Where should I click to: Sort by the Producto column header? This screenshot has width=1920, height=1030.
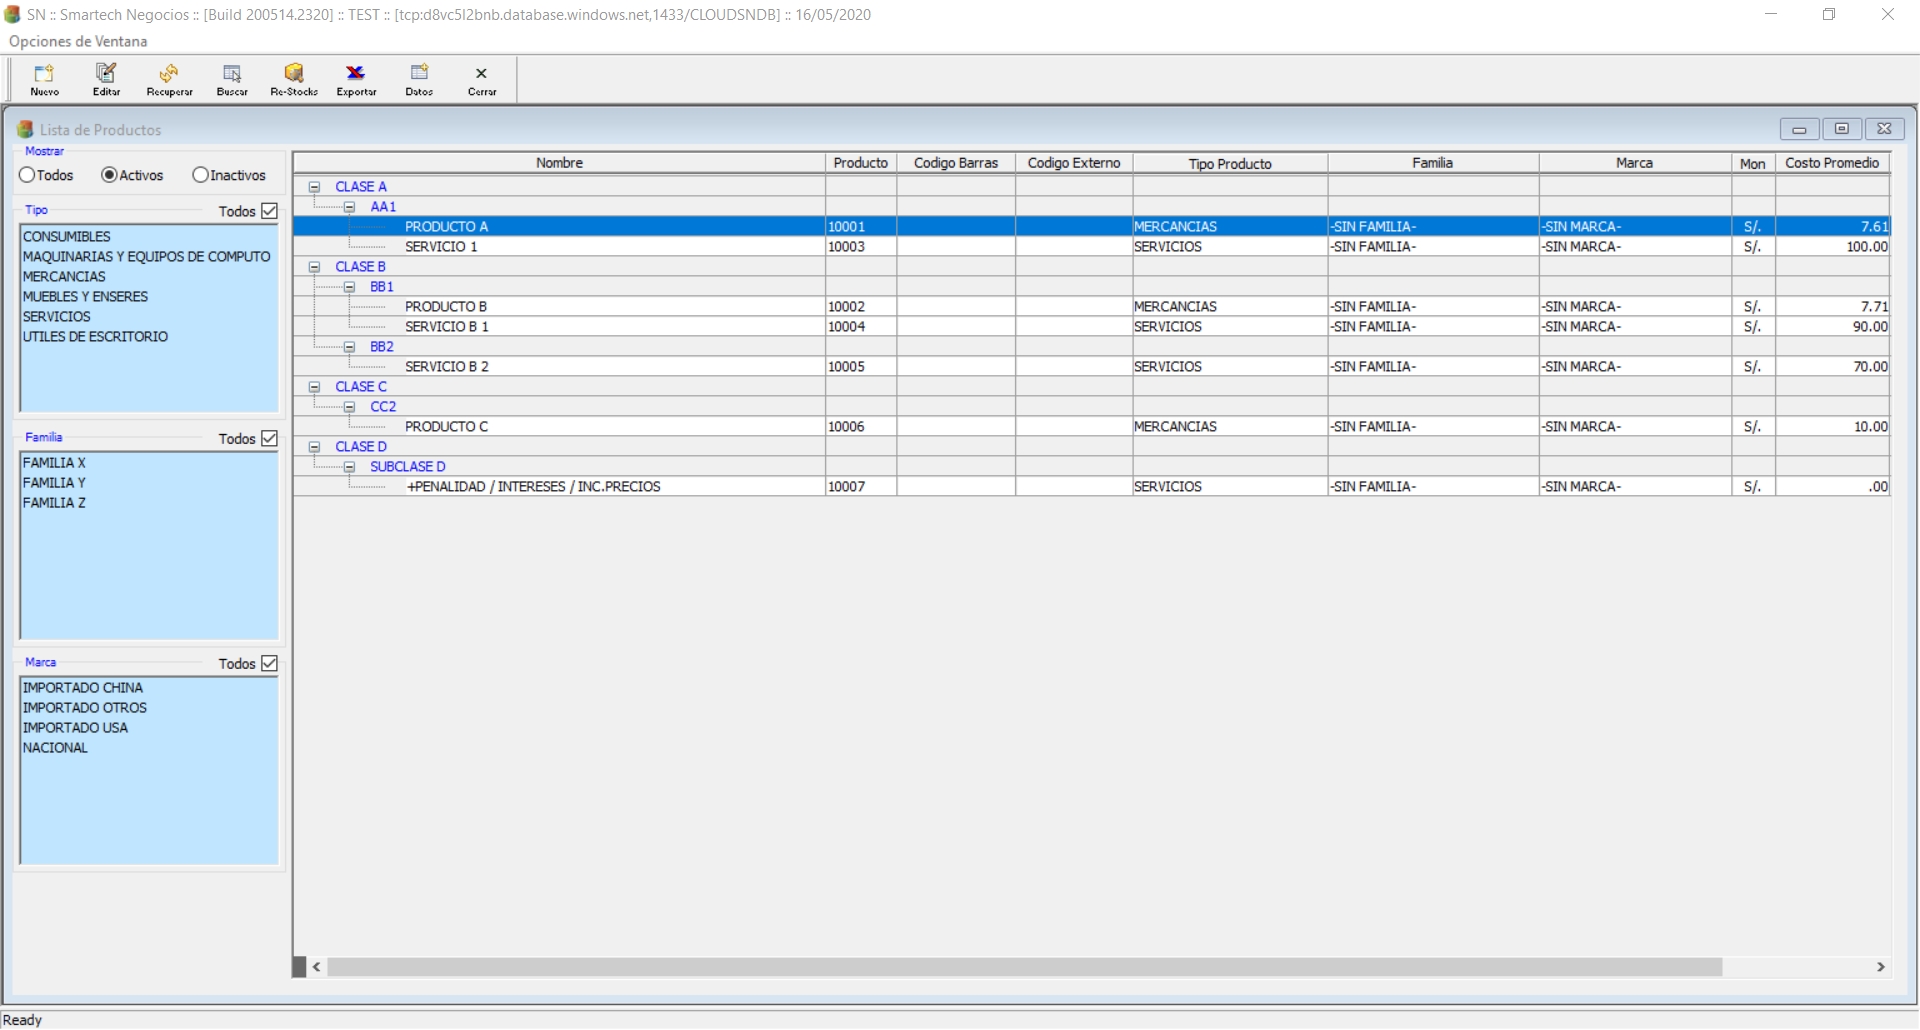[x=861, y=163]
